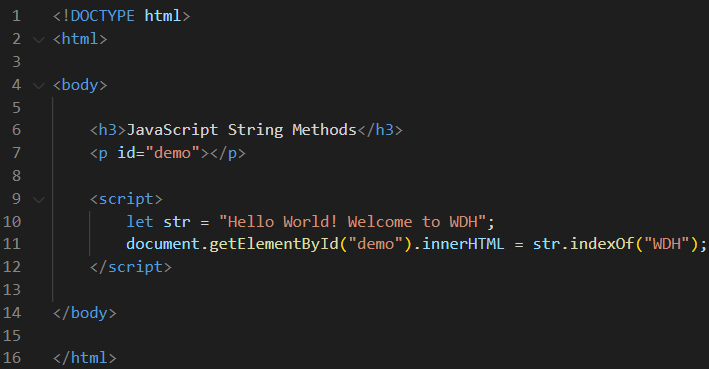Click line number 8 in the gutter
This screenshot has height=369, width=709.
click(16, 175)
